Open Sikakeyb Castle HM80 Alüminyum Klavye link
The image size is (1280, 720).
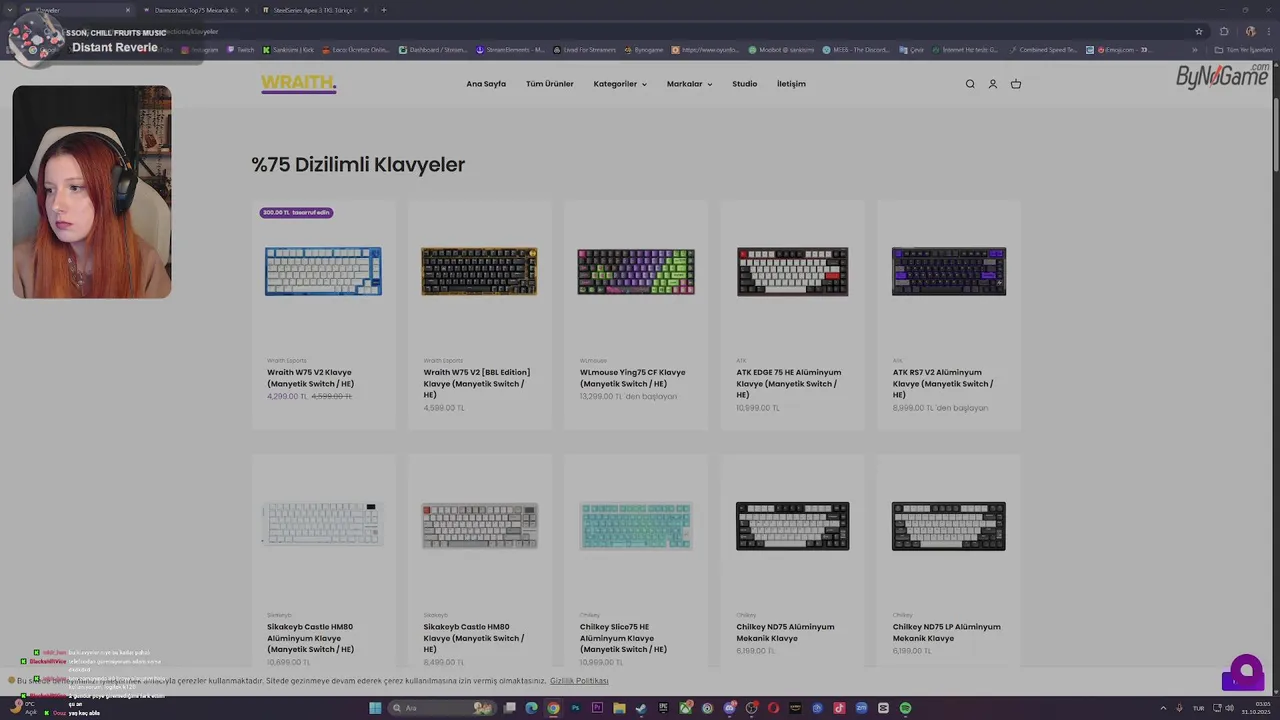[x=311, y=638]
